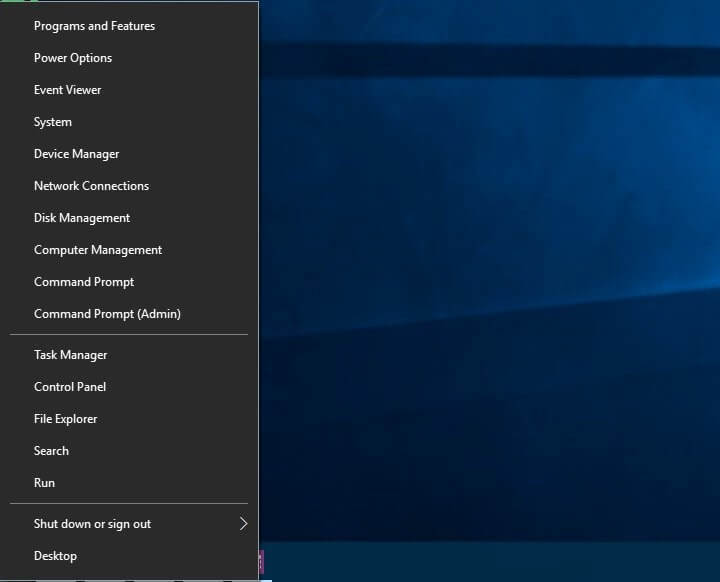The height and width of the screenshot is (582, 720).
Task: Open Device Manager
Action: click(x=76, y=154)
